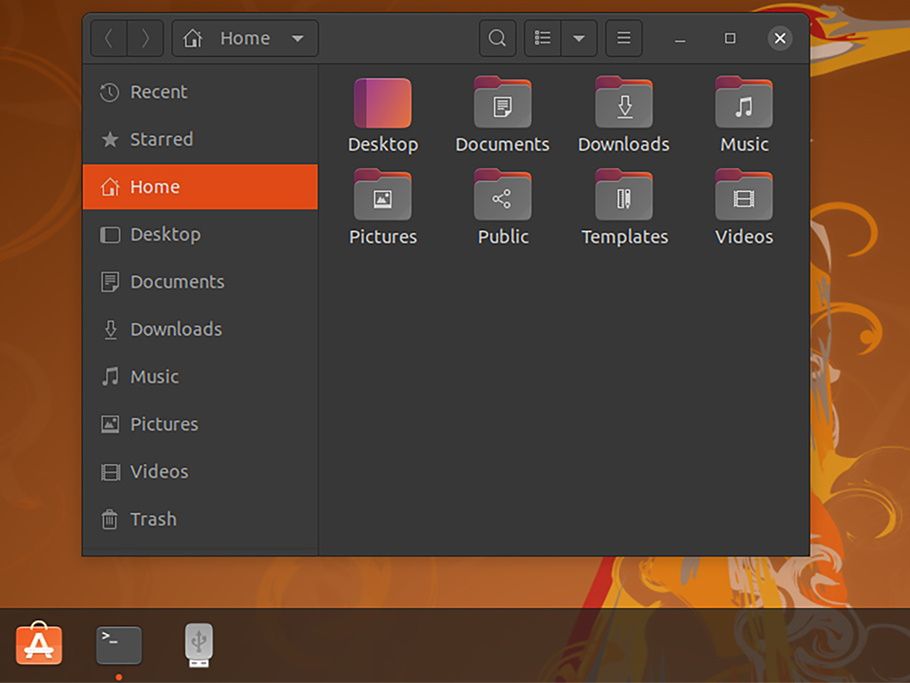
Task: Open the hamburger main menu
Action: coord(623,39)
